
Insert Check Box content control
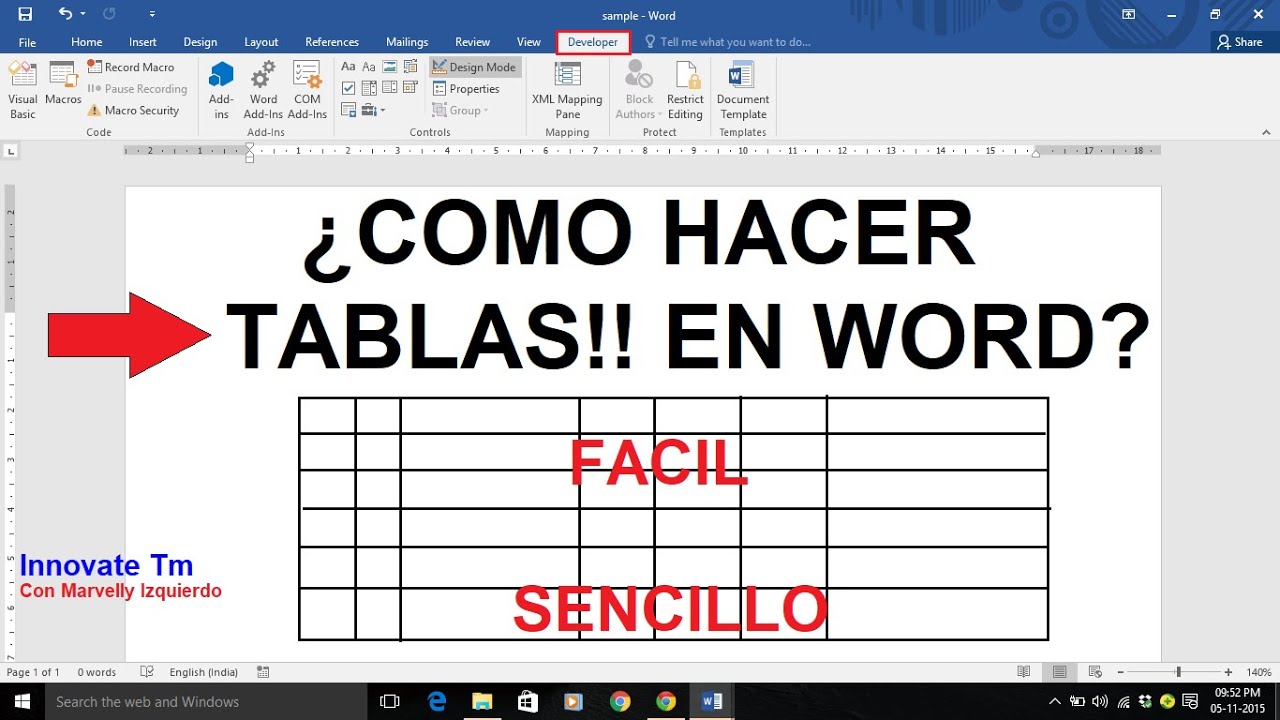coord(348,89)
